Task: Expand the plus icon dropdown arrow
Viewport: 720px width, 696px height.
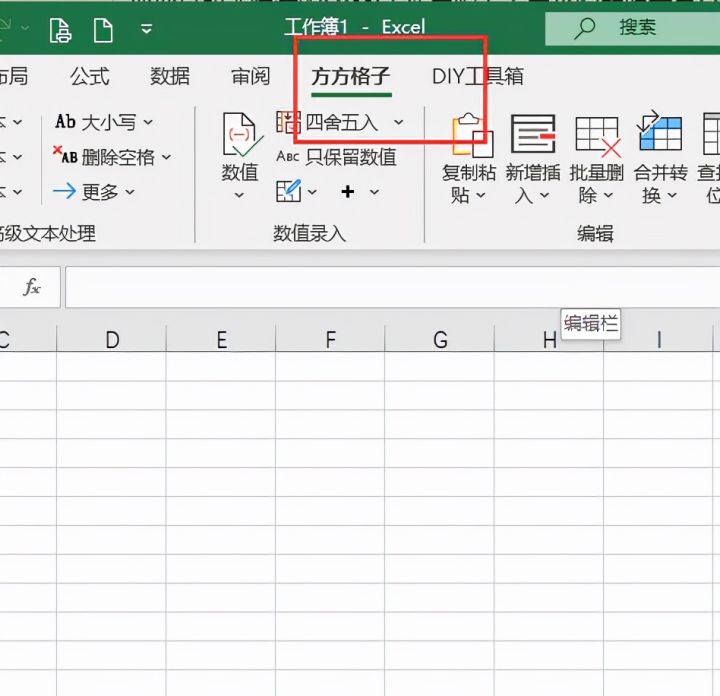Action: pyautogui.click(x=374, y=192)
